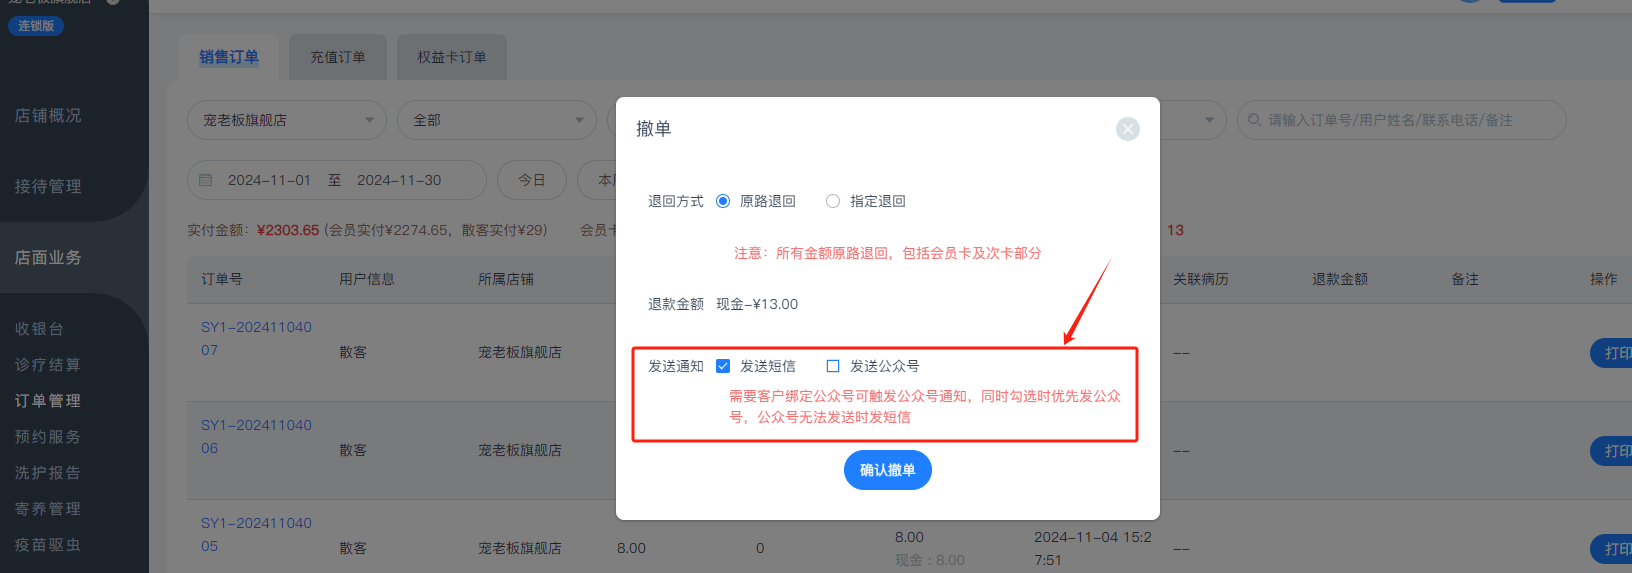The image size is (1632, 573).
Task: Switch to the 销售订单 tab
Action: pos(229,57)
